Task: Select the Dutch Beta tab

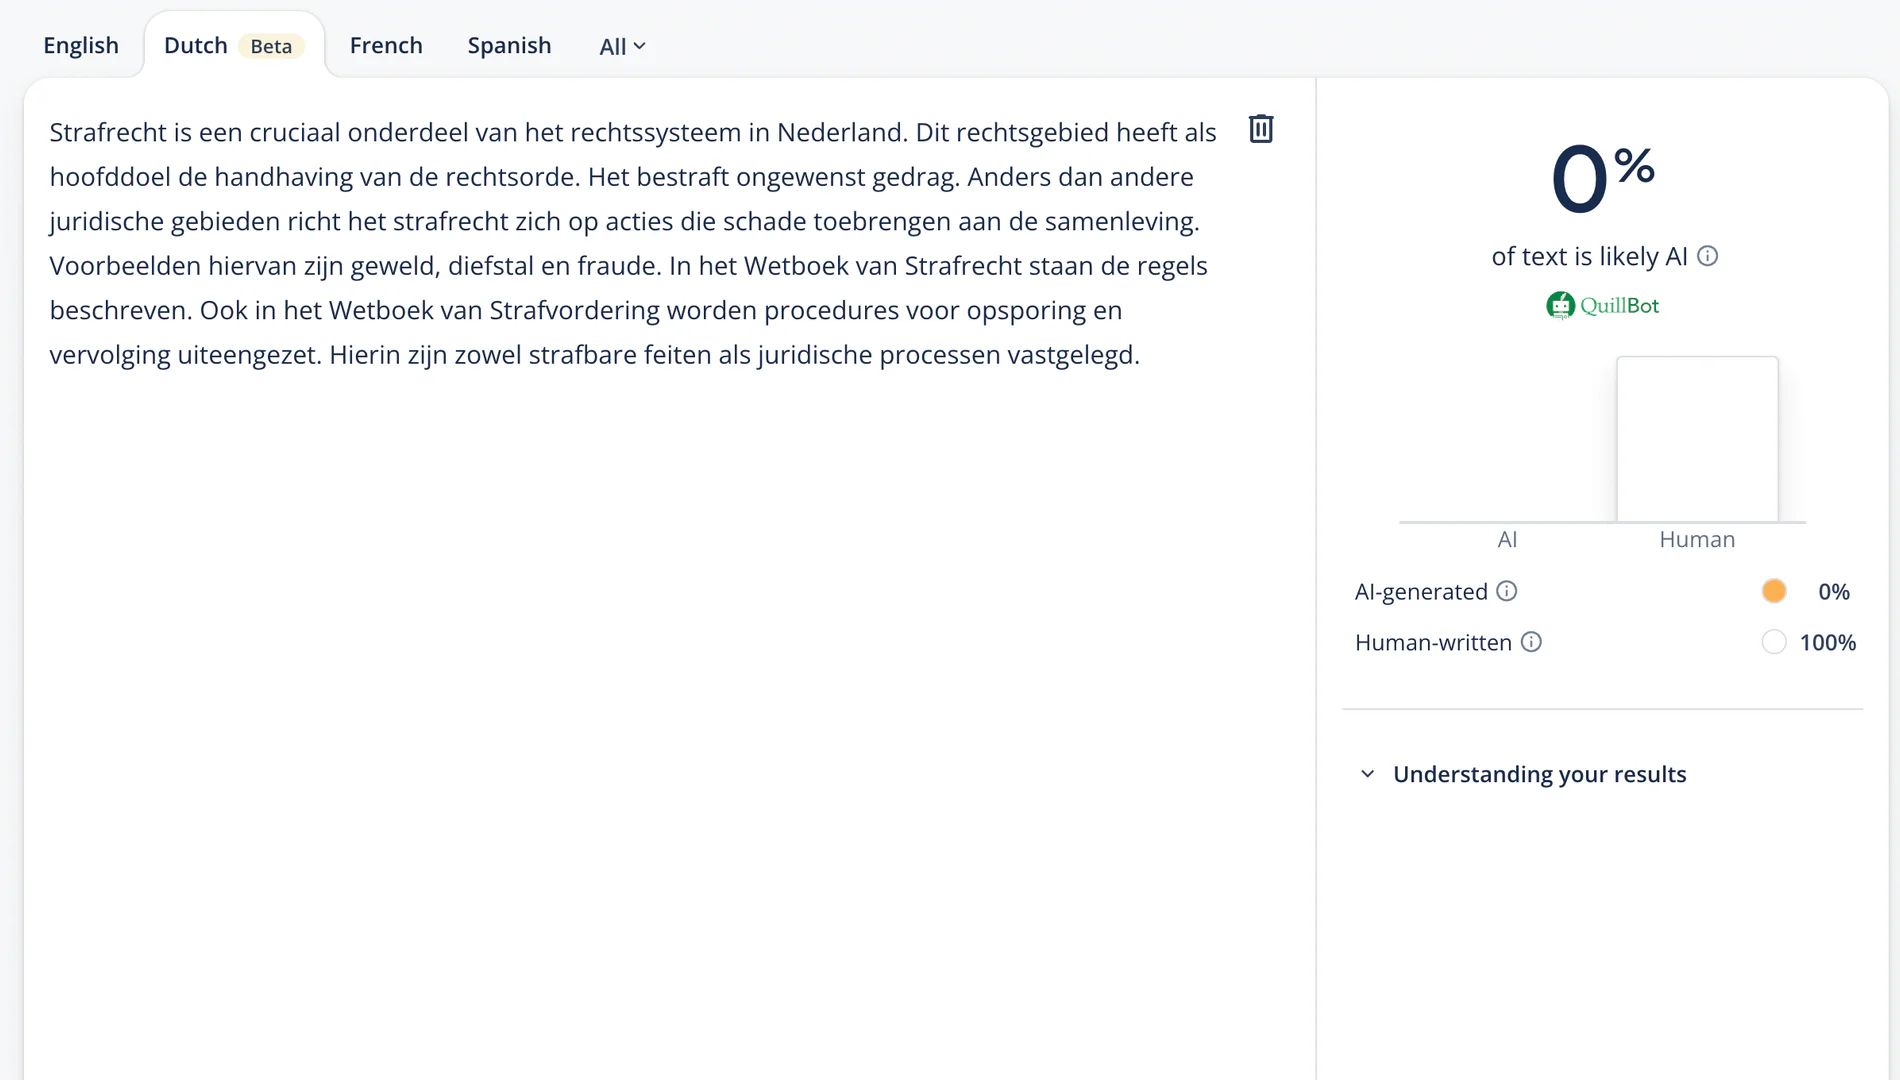Action: 196,44
